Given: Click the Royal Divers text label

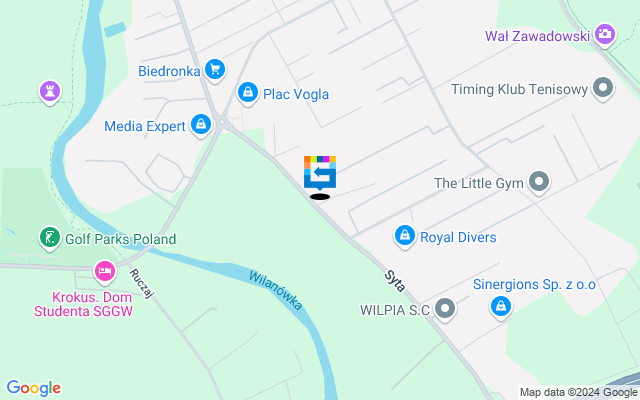Looking at the screenshot, I should pos(458,237).
